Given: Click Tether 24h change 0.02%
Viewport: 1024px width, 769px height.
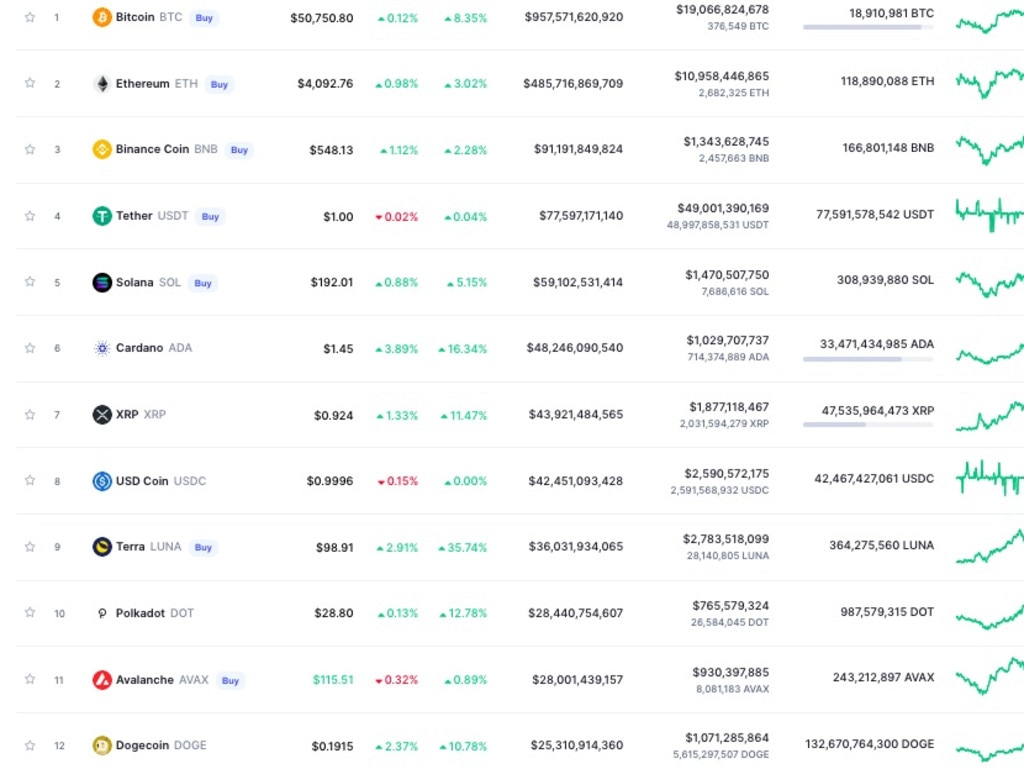Looking at the screenshot, I should 396,217.
